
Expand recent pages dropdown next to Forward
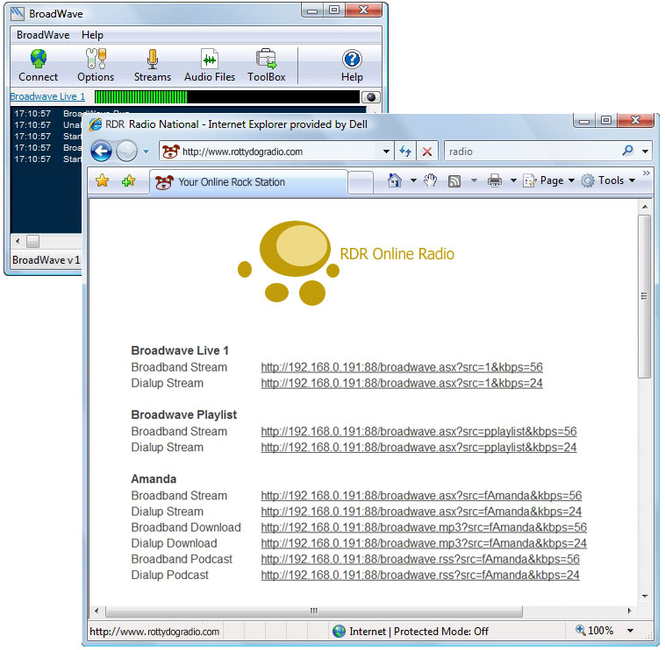pyautogui.click(x=146, y=151)
